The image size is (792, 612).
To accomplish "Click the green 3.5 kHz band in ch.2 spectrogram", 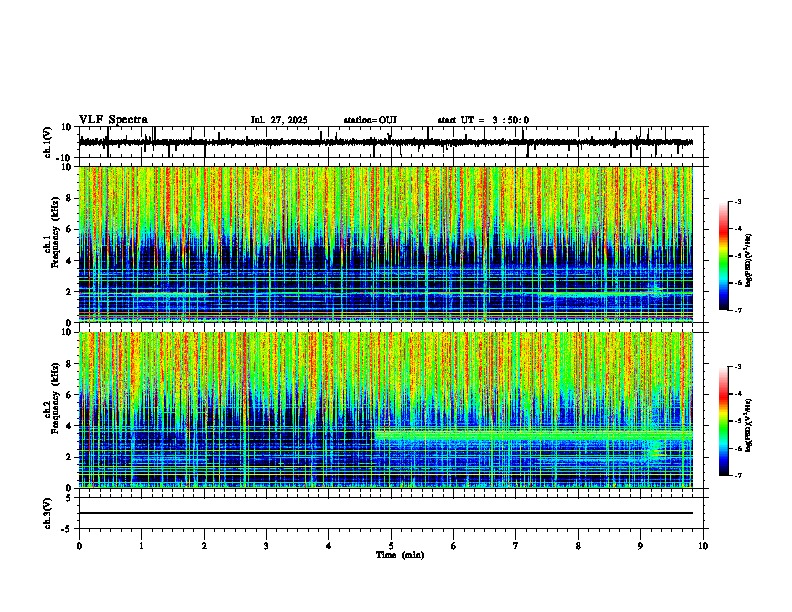I will point(533,434).
